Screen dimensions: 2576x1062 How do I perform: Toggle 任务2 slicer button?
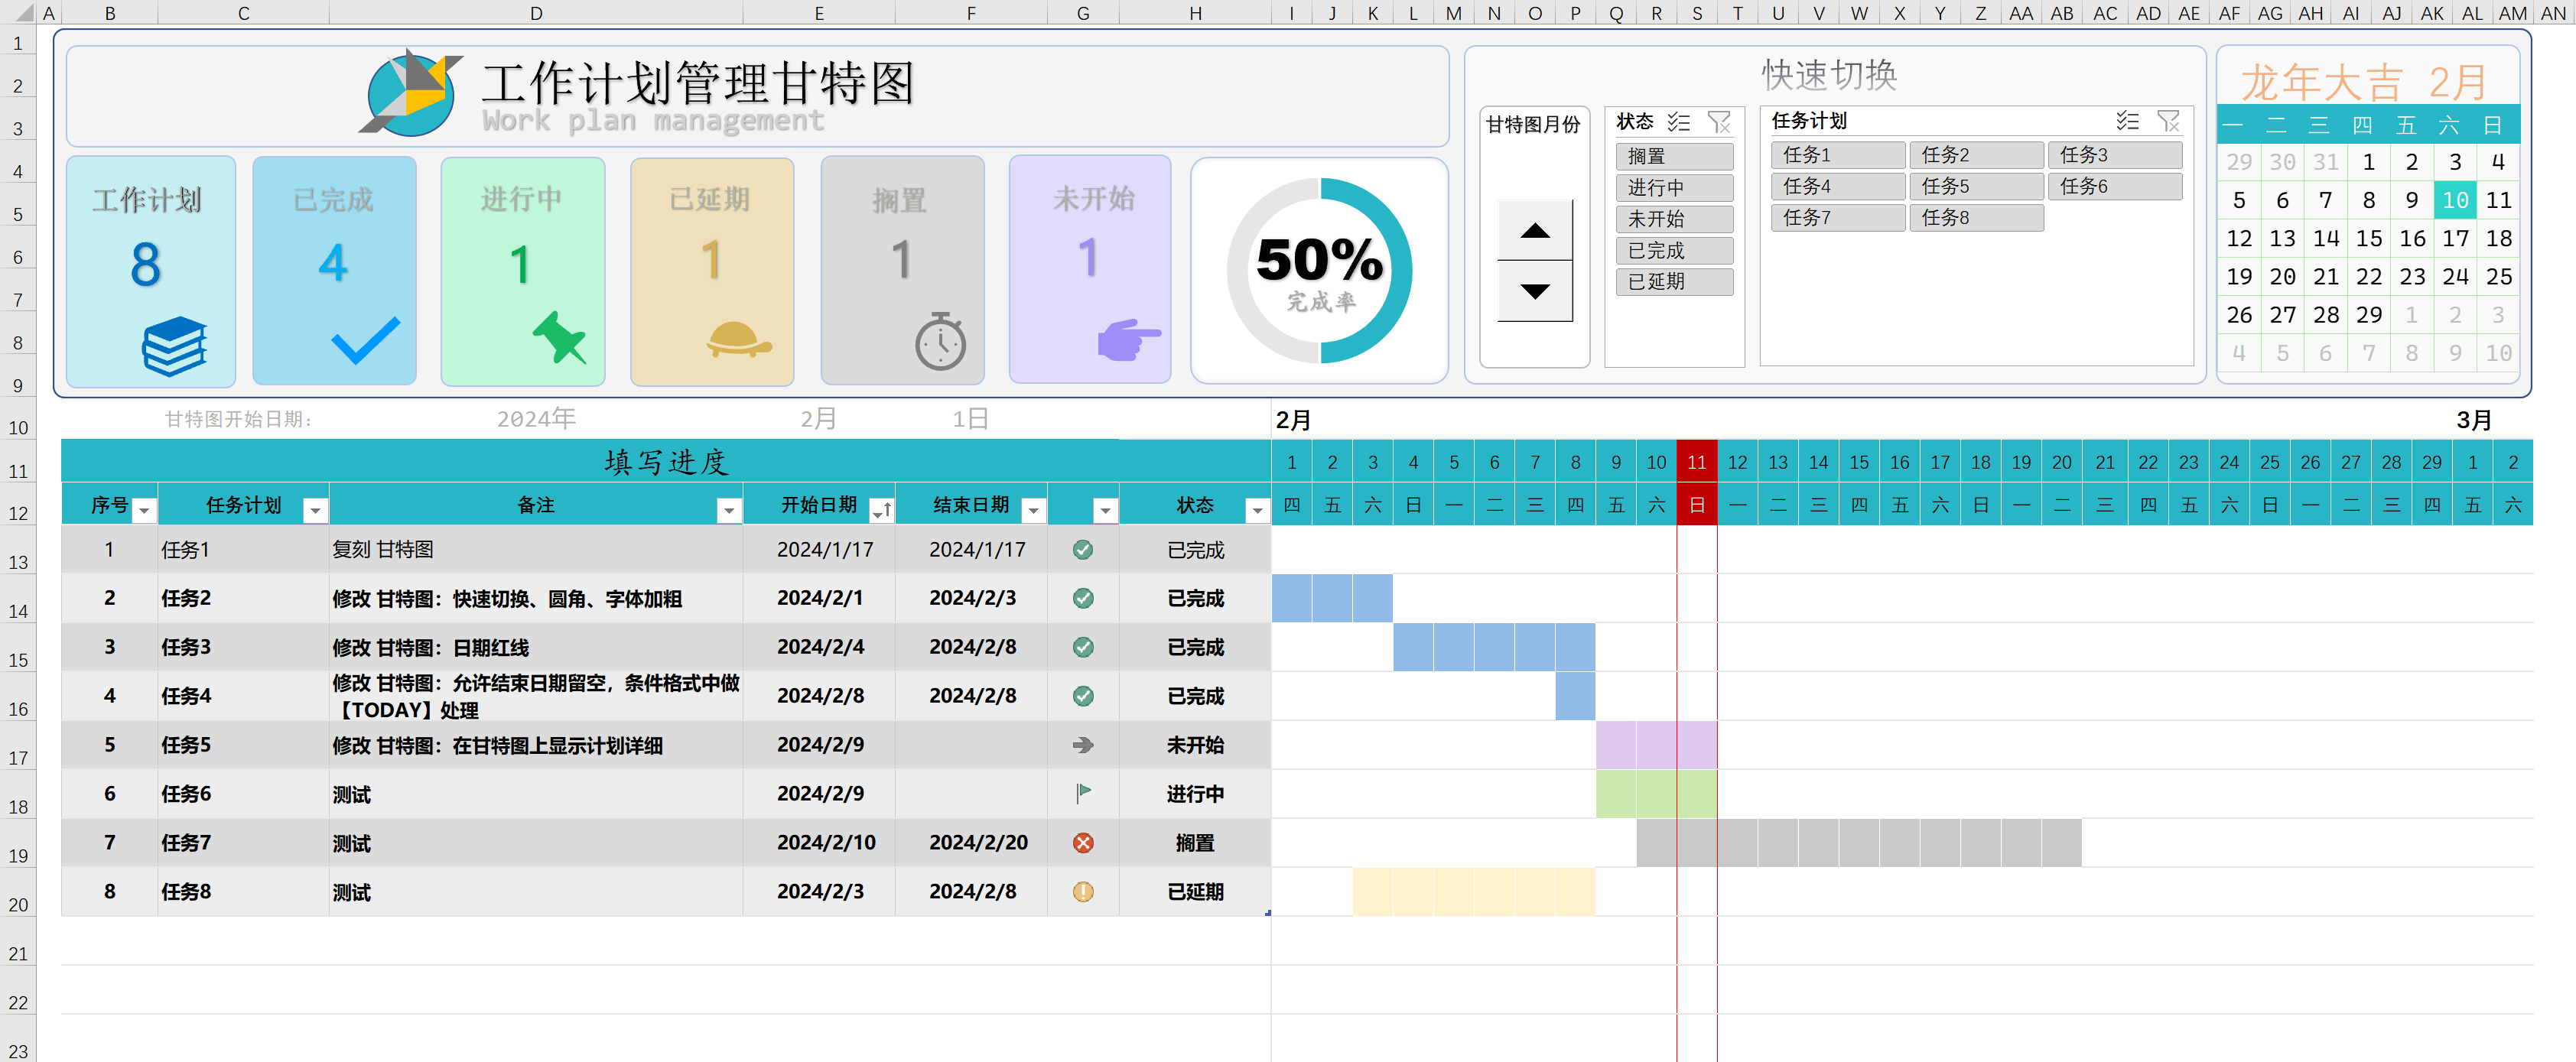1976,155
